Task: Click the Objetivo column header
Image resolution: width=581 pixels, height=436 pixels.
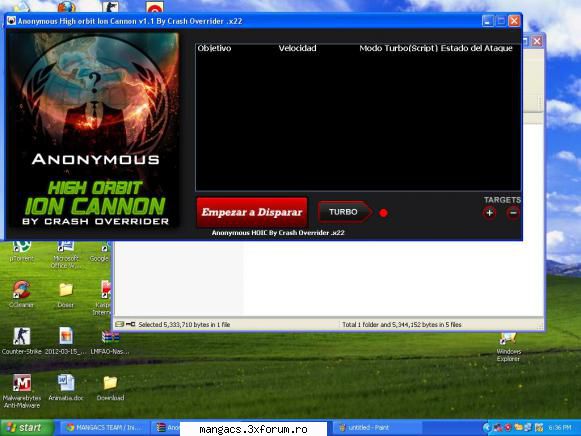Action: click(x=214, y=48)
